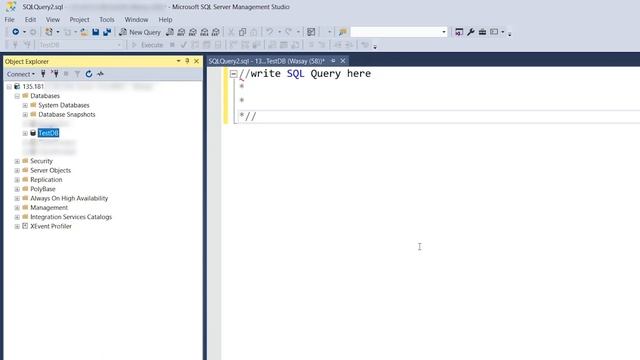Click the New Project icon in the toolbar
Image resolution: width=640 pixels, height=360 pixels.
(x=49, y=32)
